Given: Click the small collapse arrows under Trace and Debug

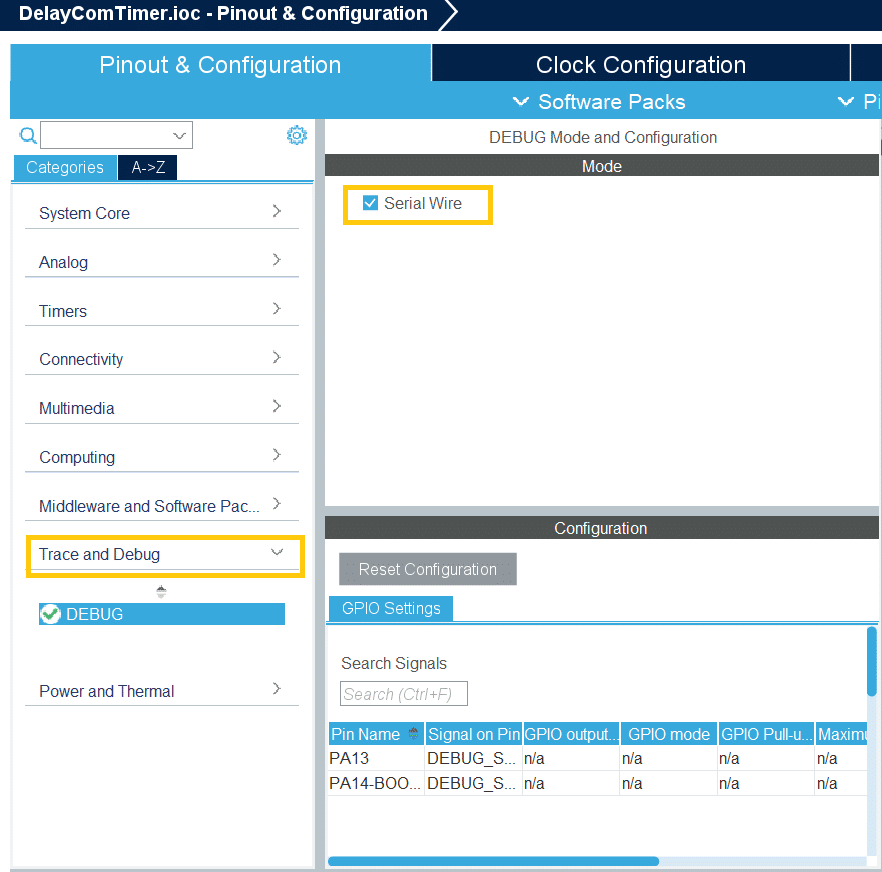Looking at the screenshot, I should (161, 591).
